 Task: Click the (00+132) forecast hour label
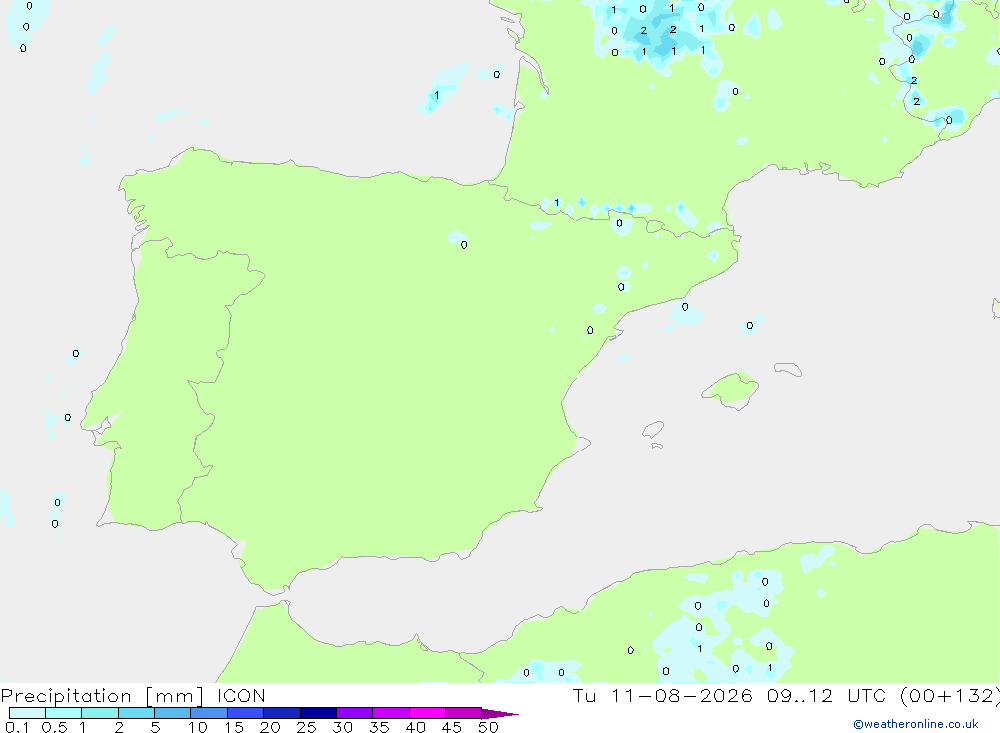click(950, 695)
